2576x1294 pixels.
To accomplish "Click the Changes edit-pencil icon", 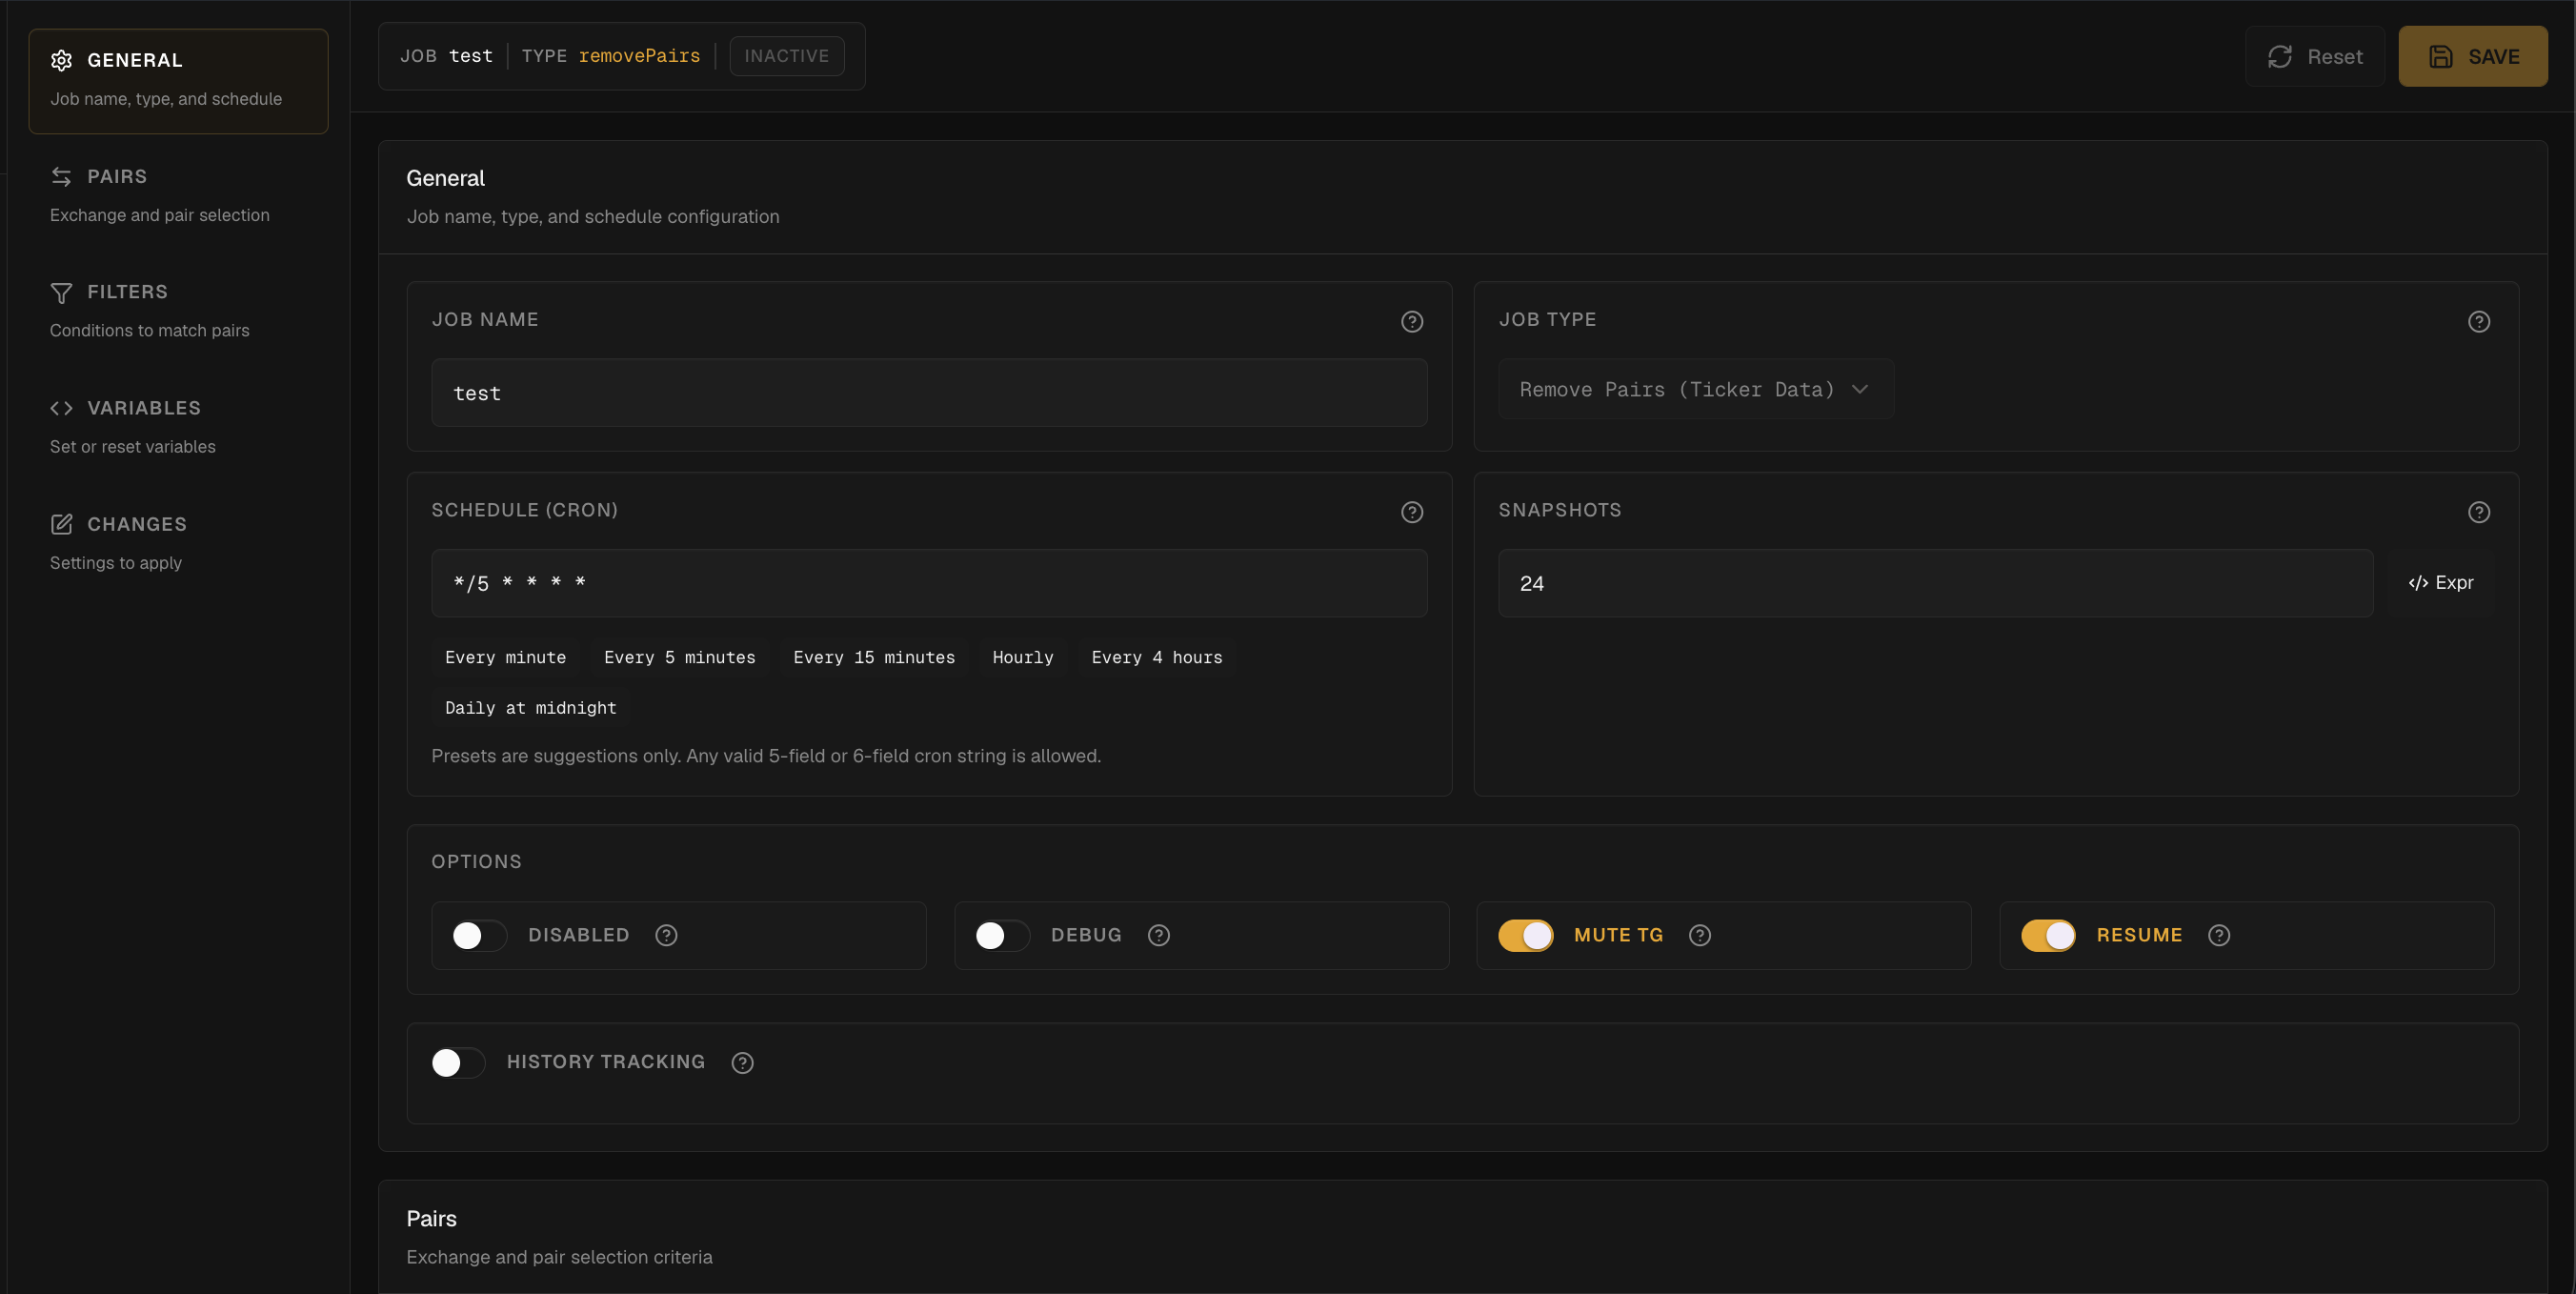I will (x=61, y=524).
